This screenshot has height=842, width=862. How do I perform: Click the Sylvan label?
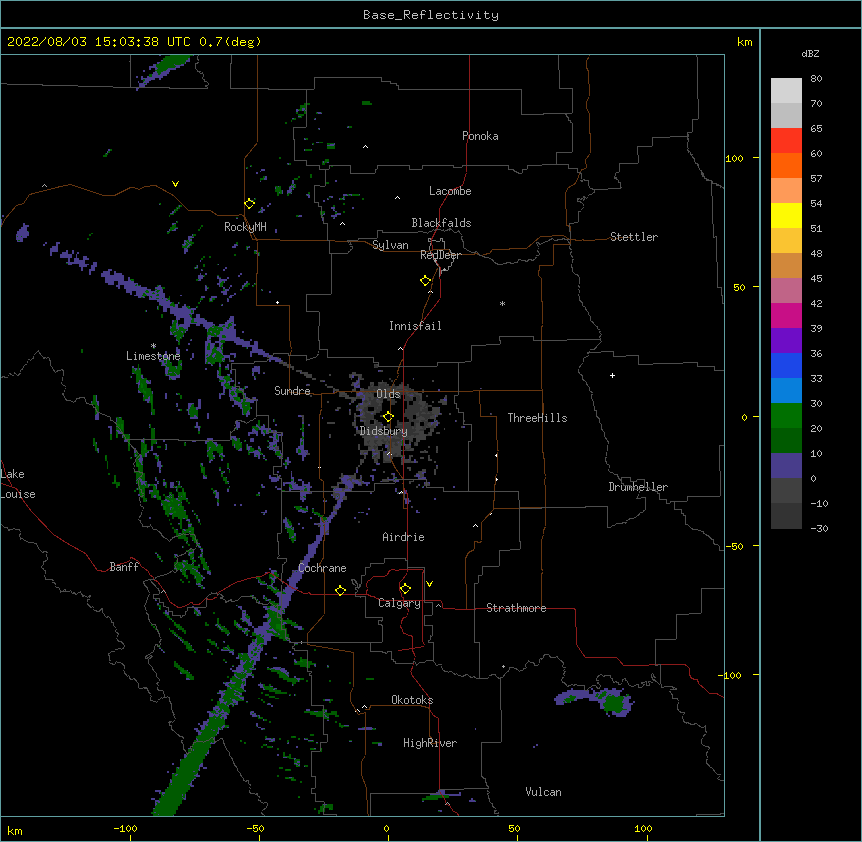390,245
